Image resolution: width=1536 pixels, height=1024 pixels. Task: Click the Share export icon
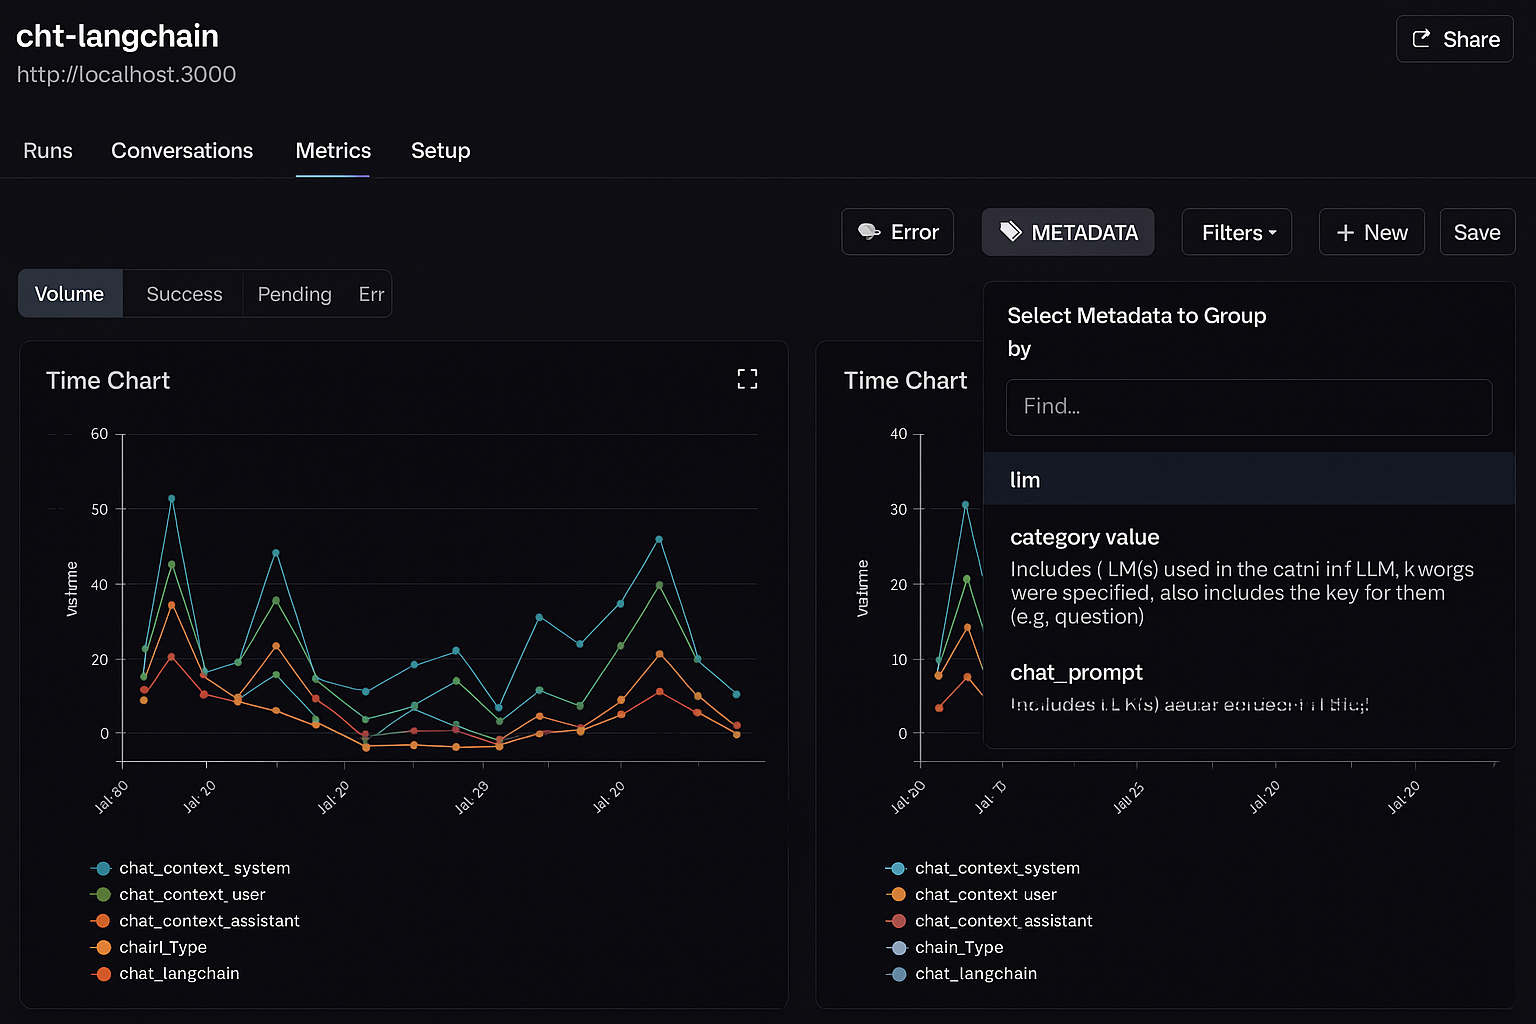1421,39
